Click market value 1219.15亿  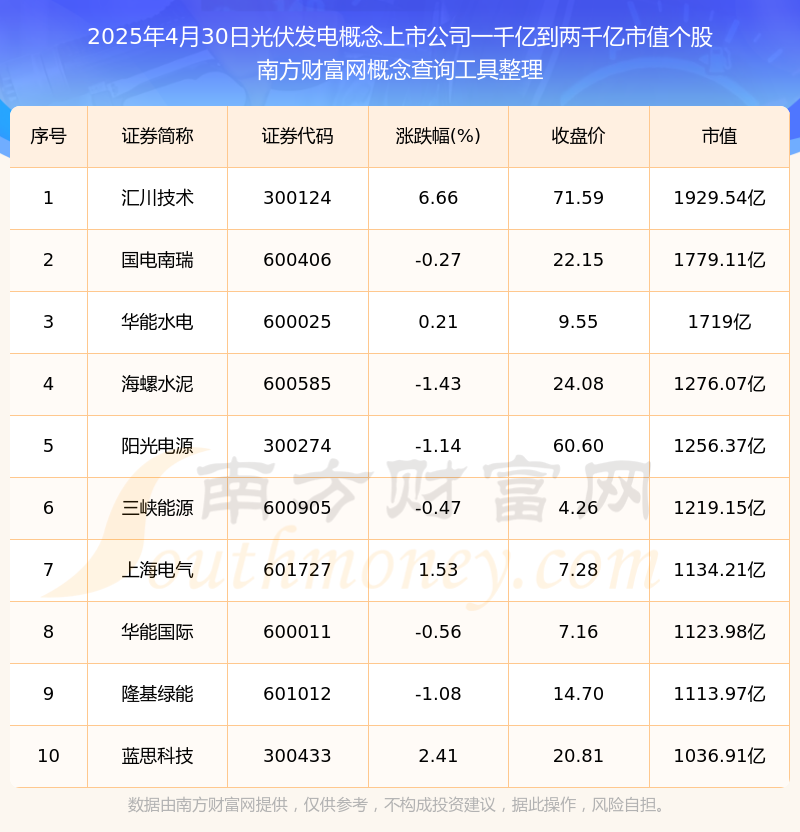(x=719, y=508)
